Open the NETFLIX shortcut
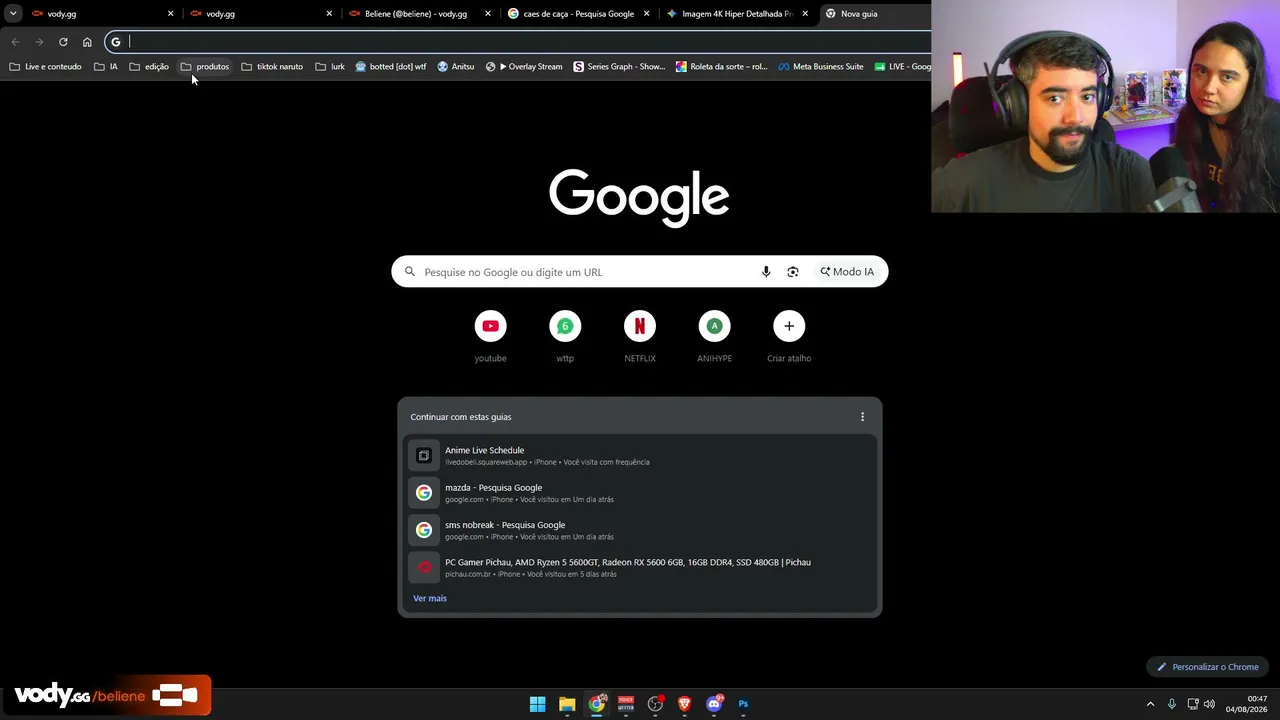The width and height of the screenshot is (1280, 720). (640, 336)
